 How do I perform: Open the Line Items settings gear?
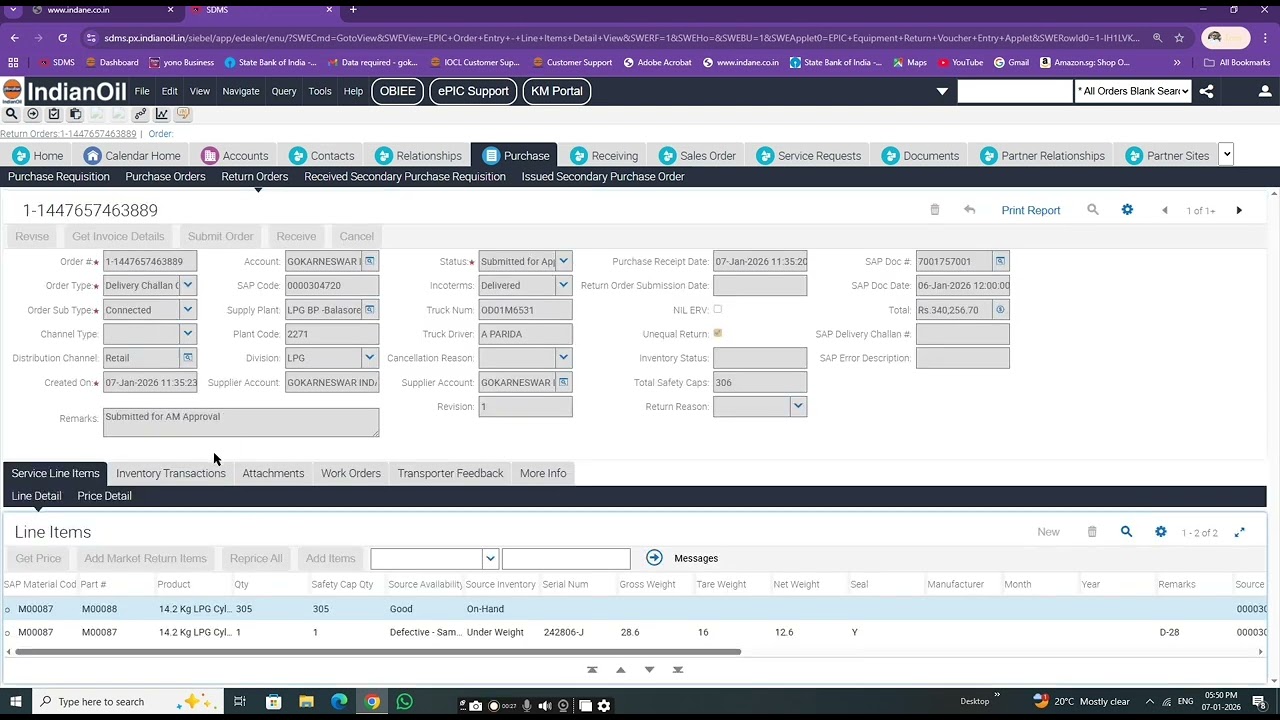[1161, 532]
